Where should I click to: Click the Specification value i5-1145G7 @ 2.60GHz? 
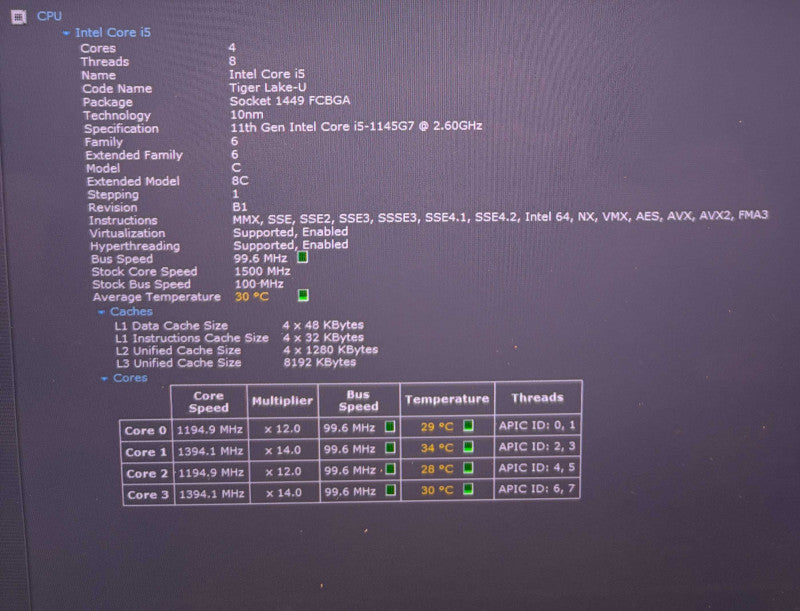click(356, 126)
